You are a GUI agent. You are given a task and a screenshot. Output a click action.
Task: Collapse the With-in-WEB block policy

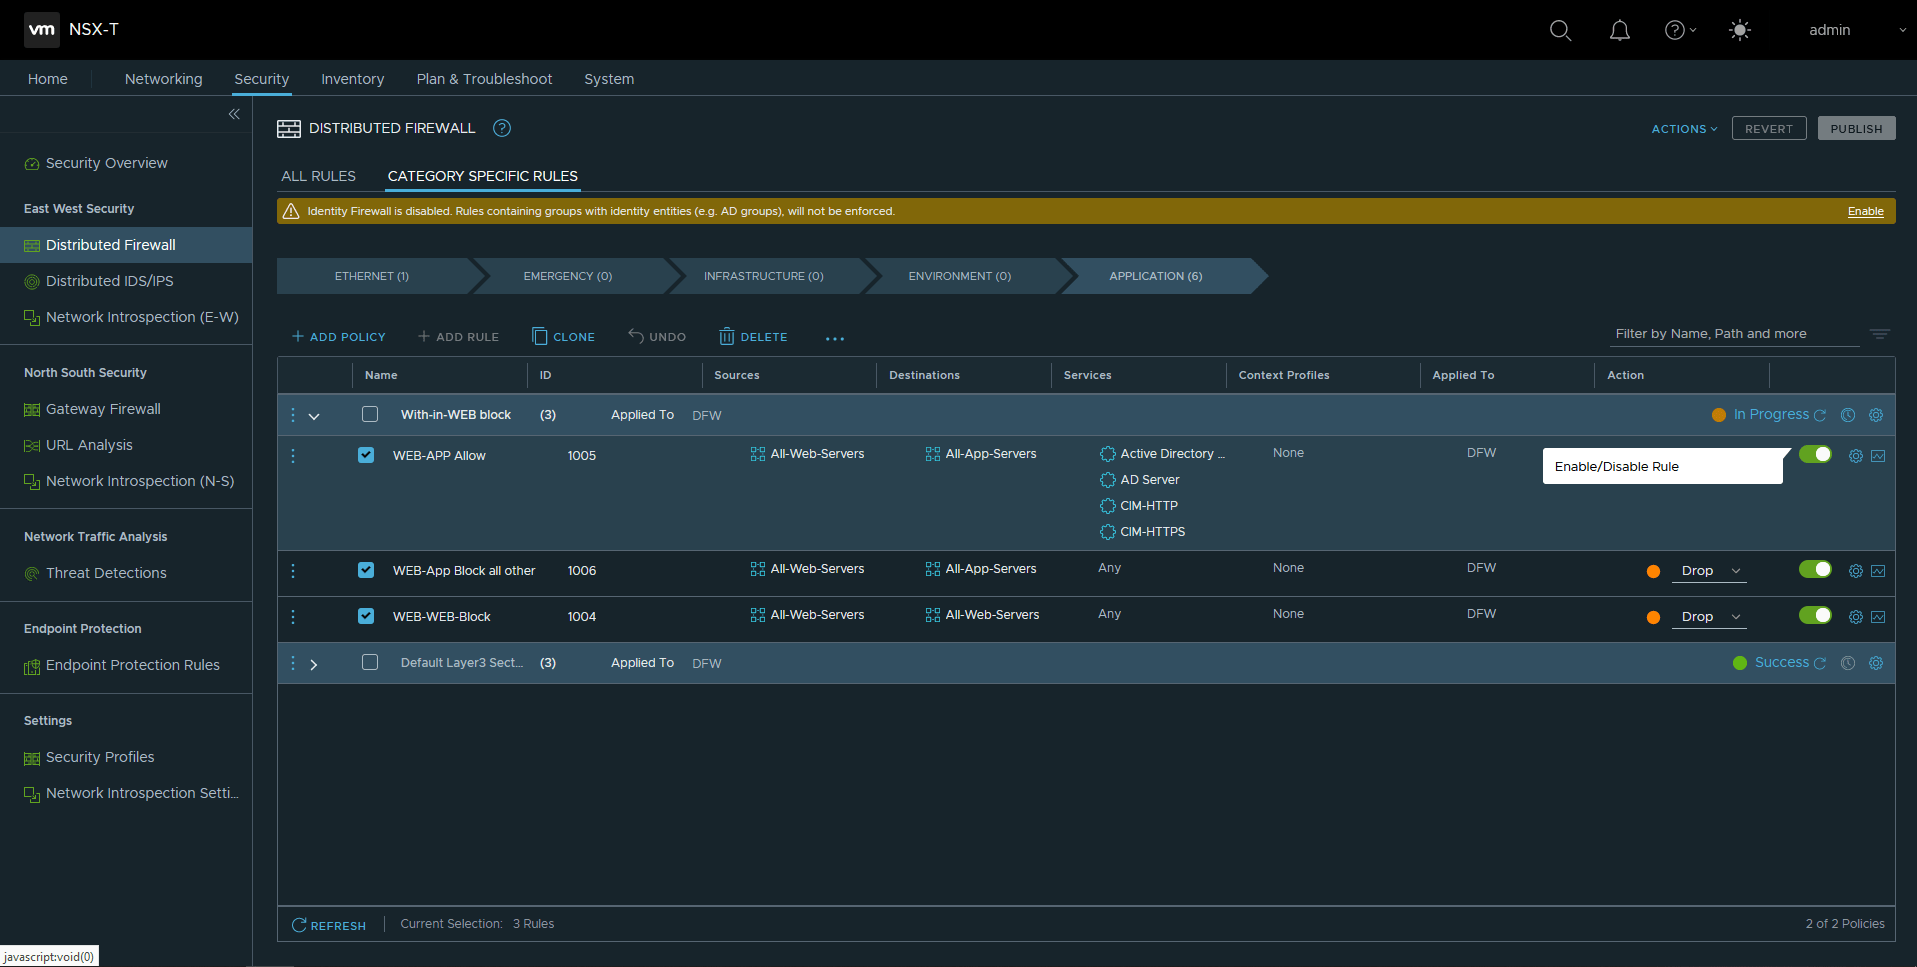(x=314, y=416)
